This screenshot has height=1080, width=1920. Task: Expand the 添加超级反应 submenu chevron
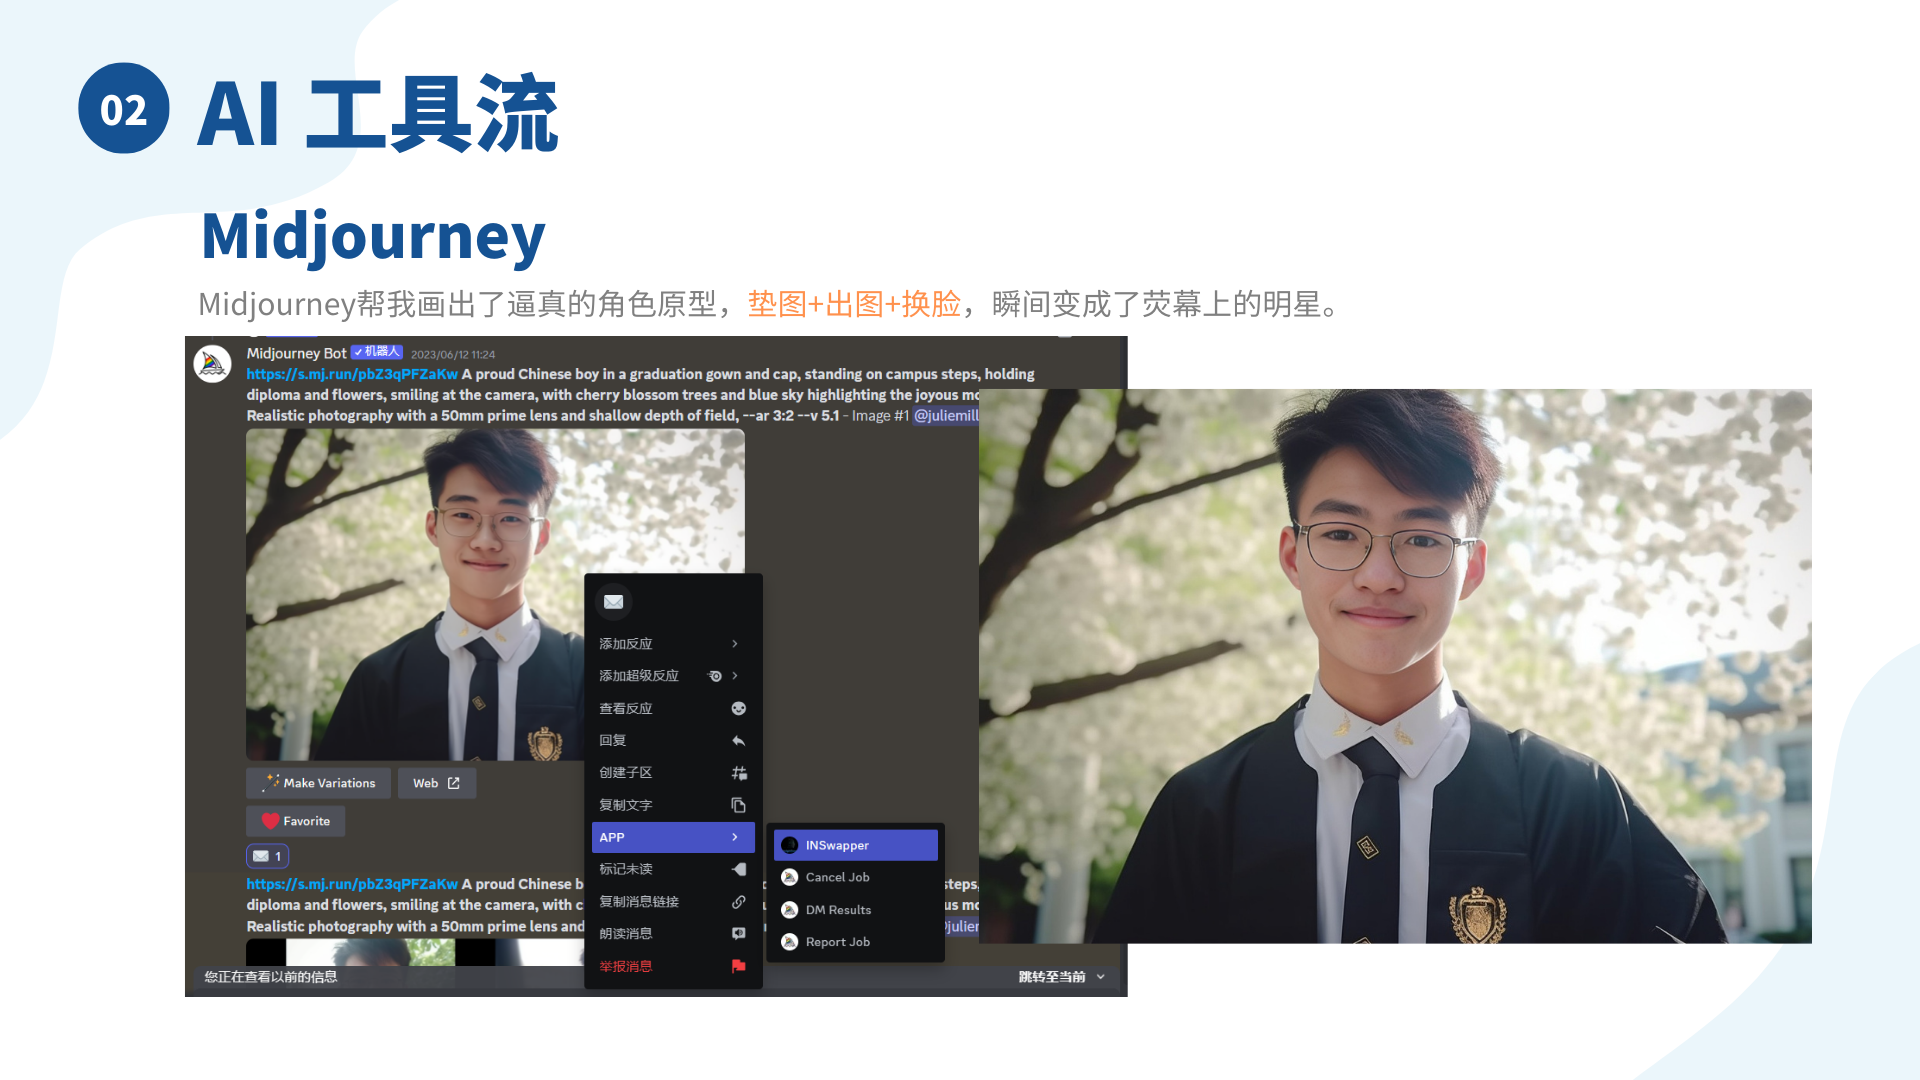[735, 676]
